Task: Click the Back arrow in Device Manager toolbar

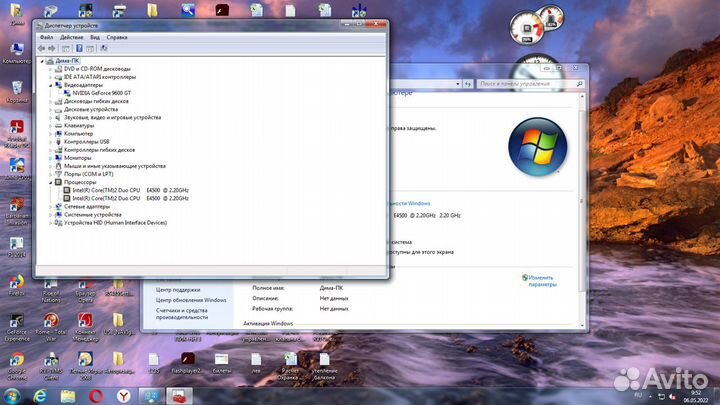Action: point(42,47)
